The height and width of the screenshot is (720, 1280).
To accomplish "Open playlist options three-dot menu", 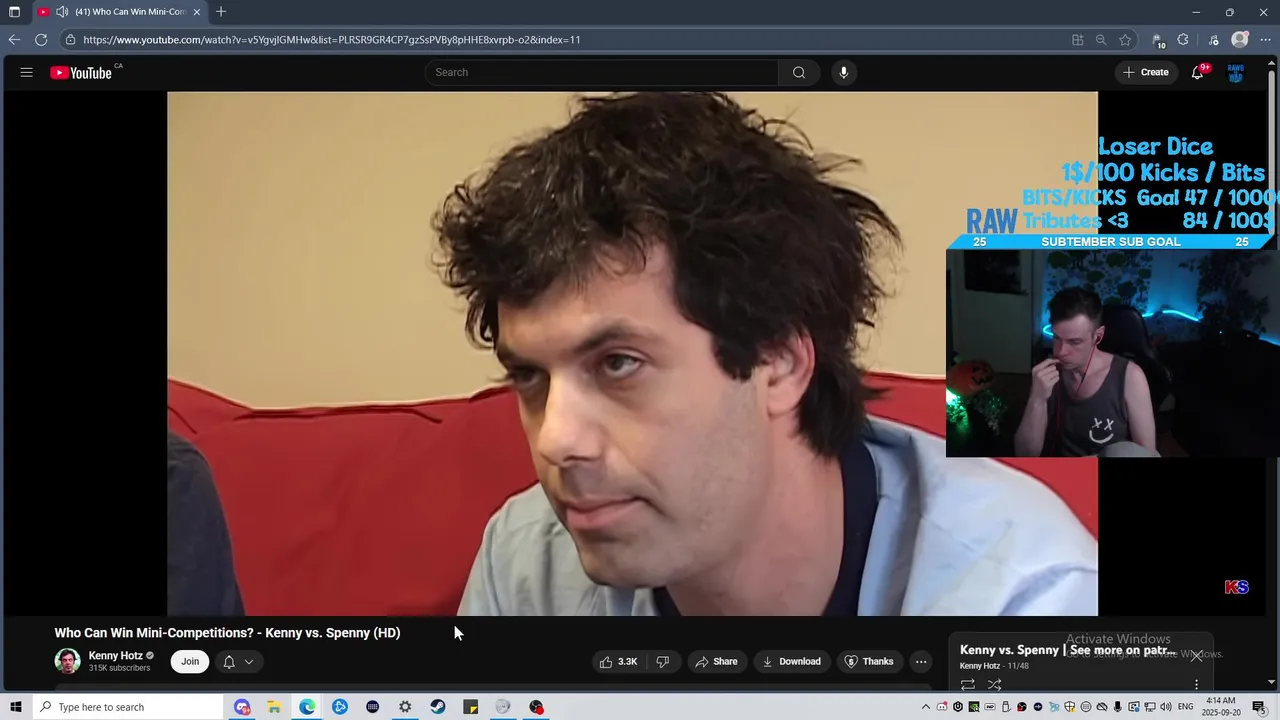I will click(1196, 685).
